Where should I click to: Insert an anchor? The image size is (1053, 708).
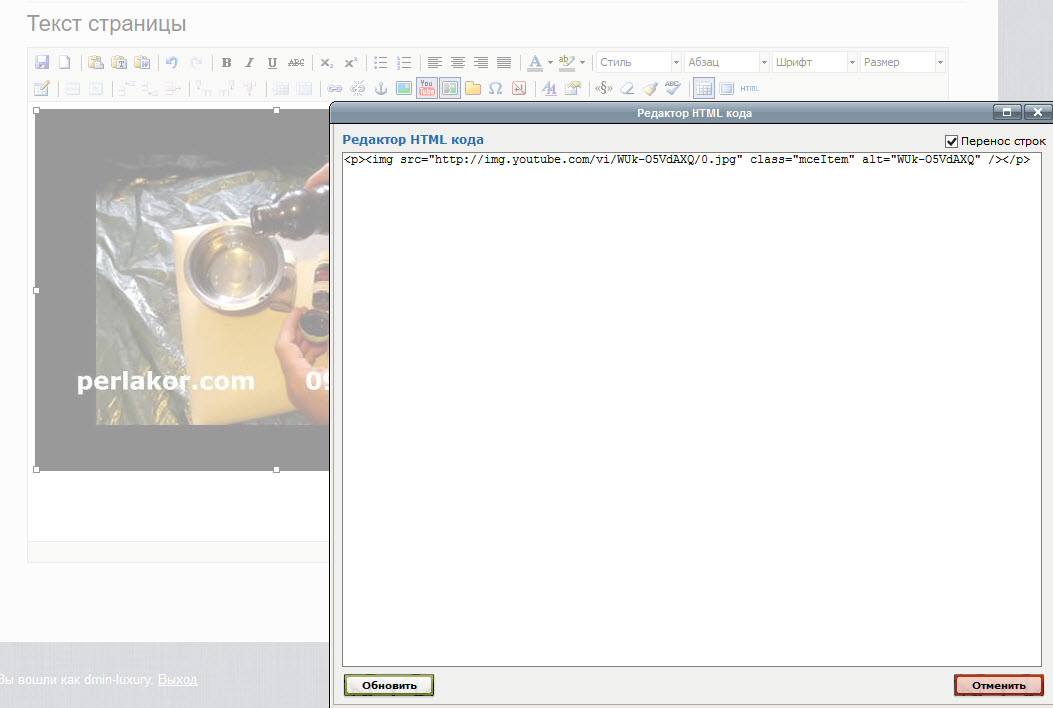coord(380,88)
